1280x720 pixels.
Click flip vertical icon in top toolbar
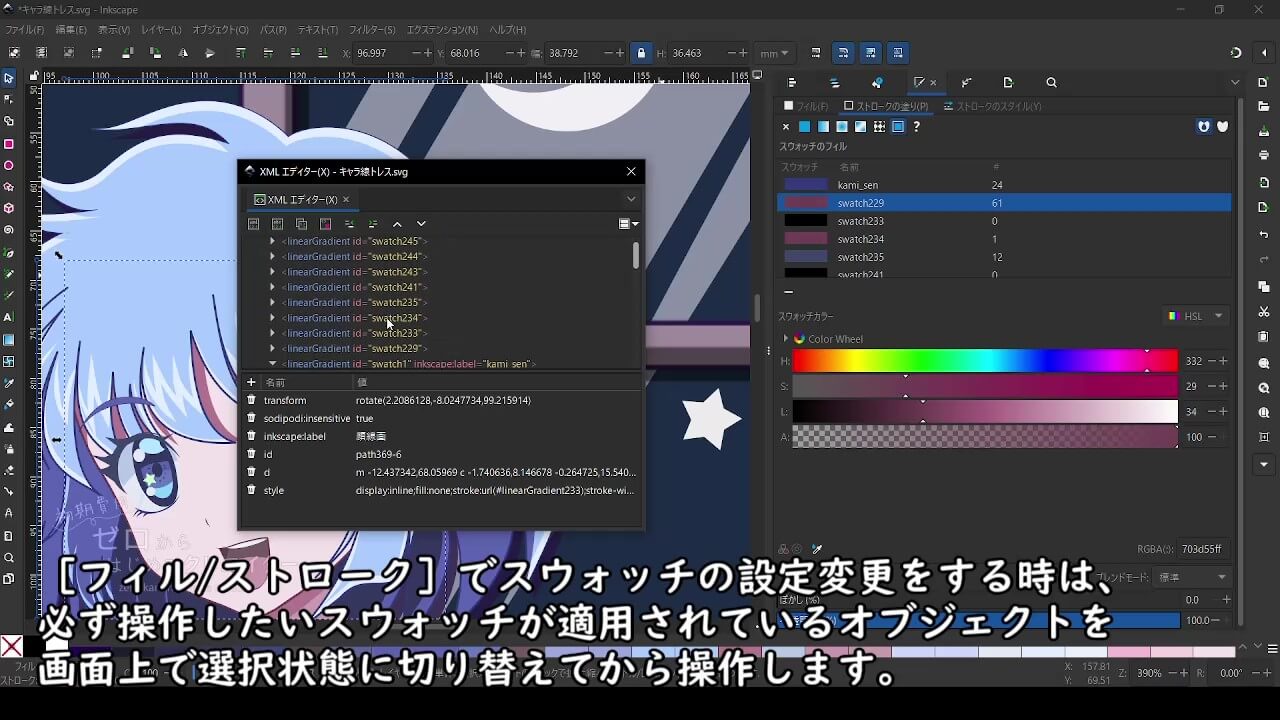coord(210,53)
